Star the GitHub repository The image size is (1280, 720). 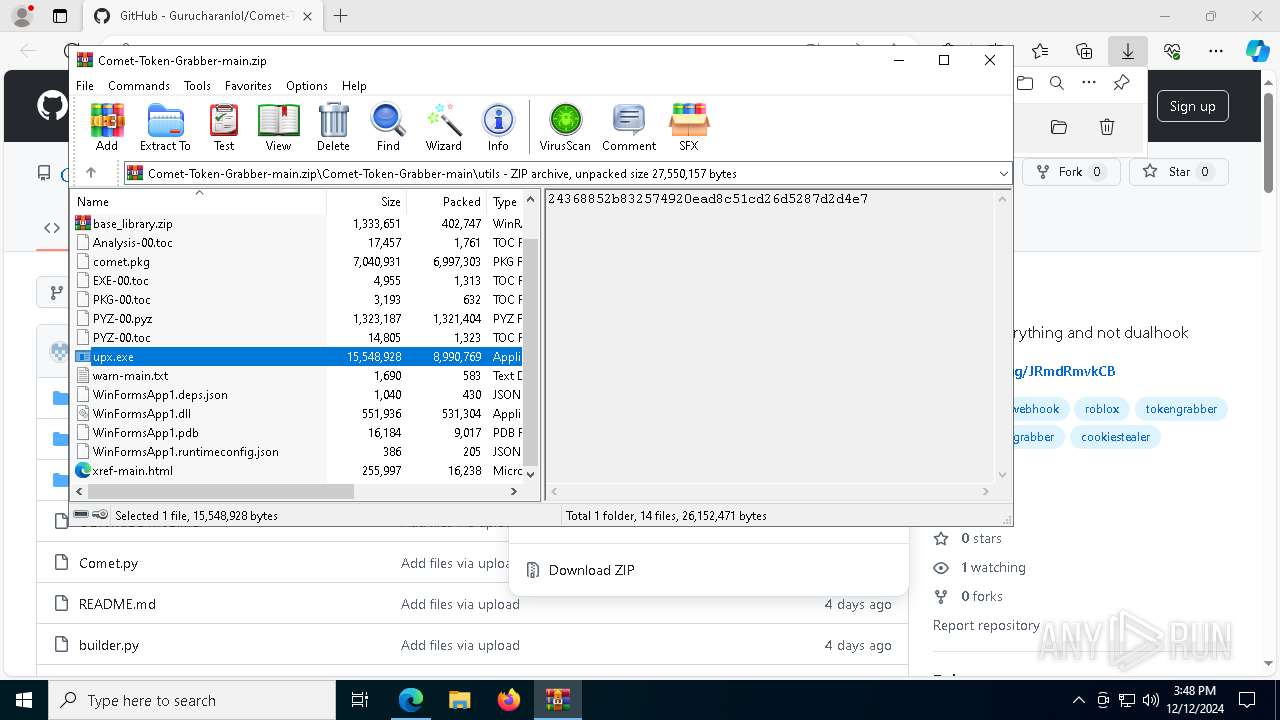click(1178, 172)
